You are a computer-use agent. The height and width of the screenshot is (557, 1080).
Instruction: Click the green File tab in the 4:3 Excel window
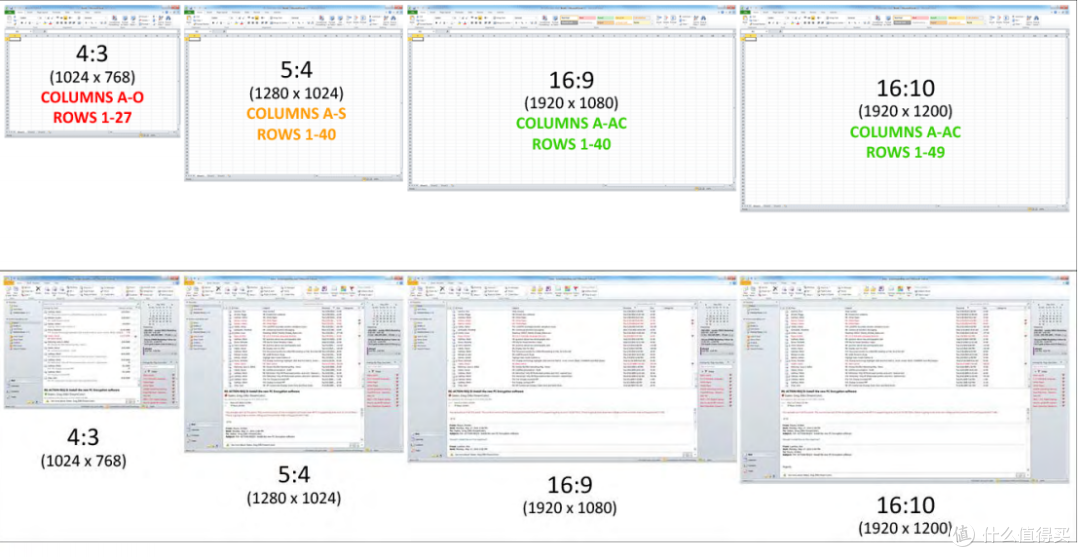[10, 12]
